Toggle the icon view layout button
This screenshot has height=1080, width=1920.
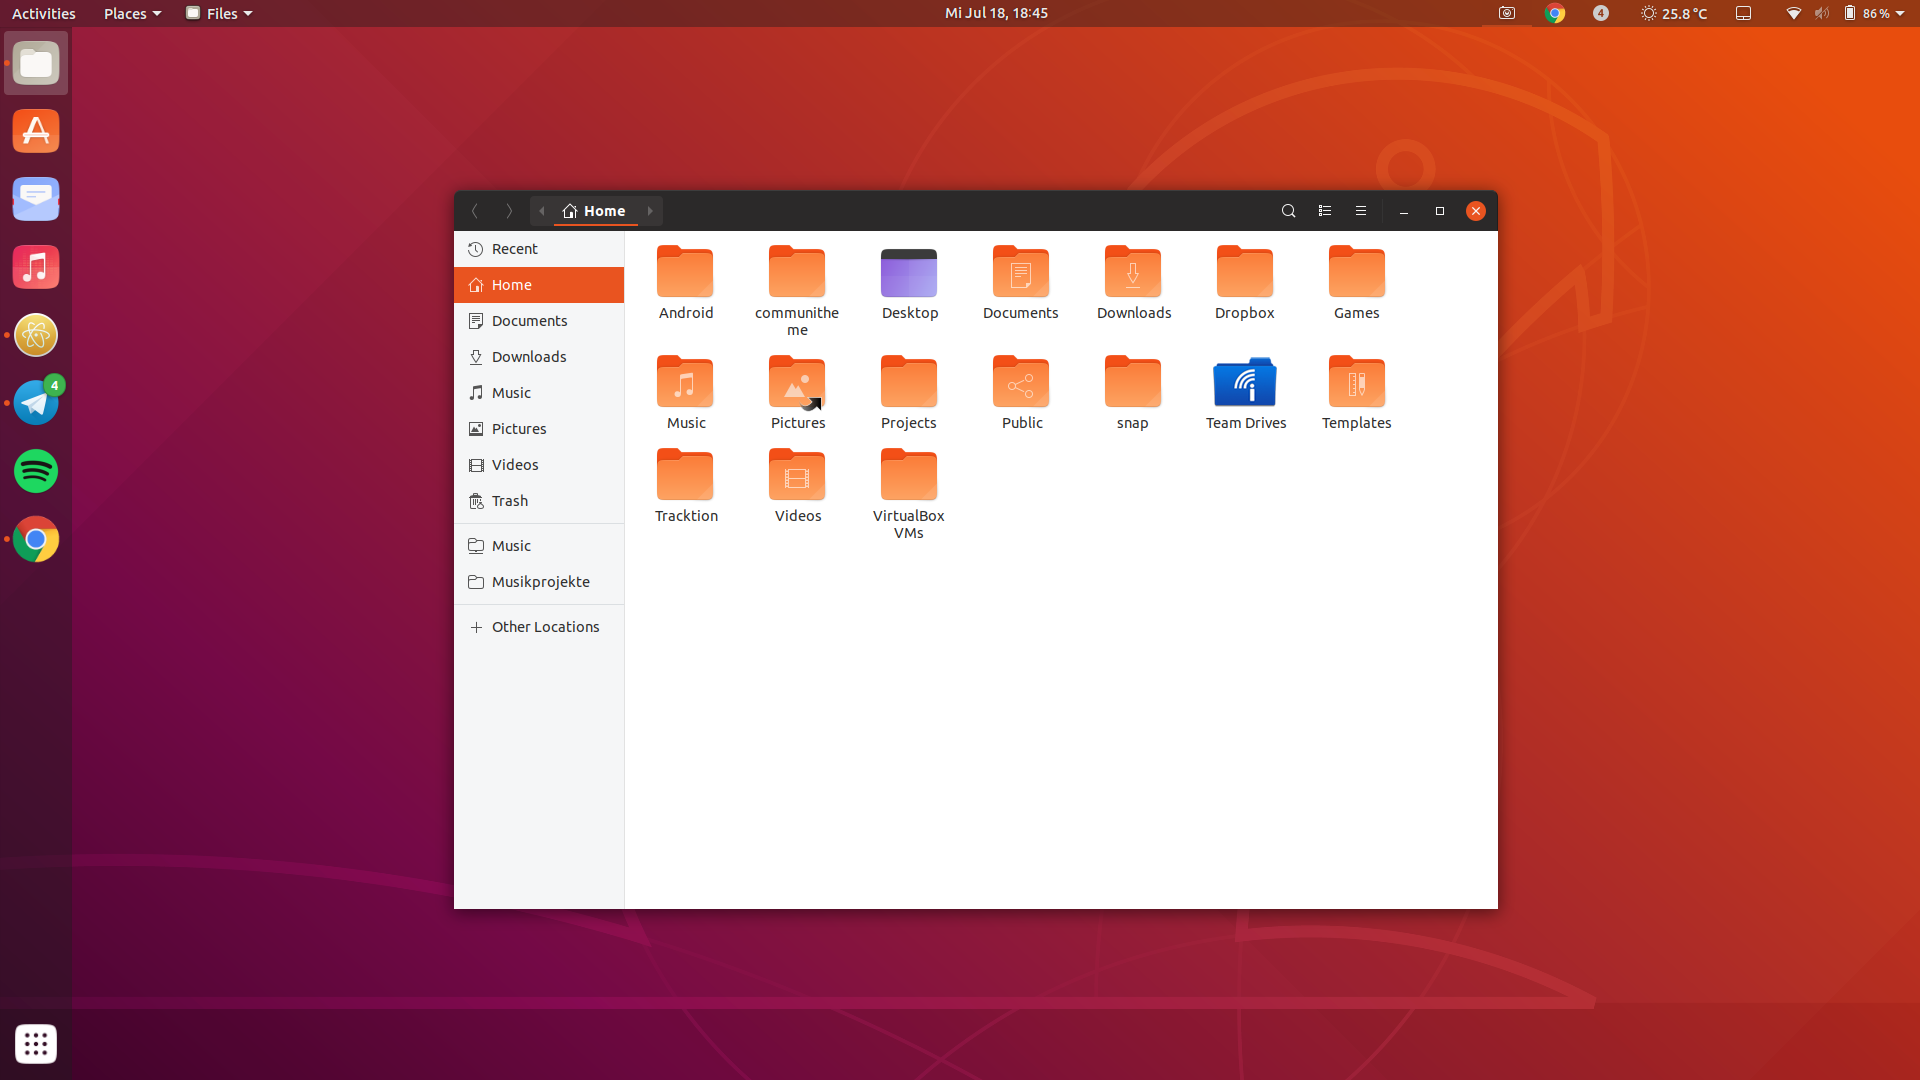pos(1324,211)
